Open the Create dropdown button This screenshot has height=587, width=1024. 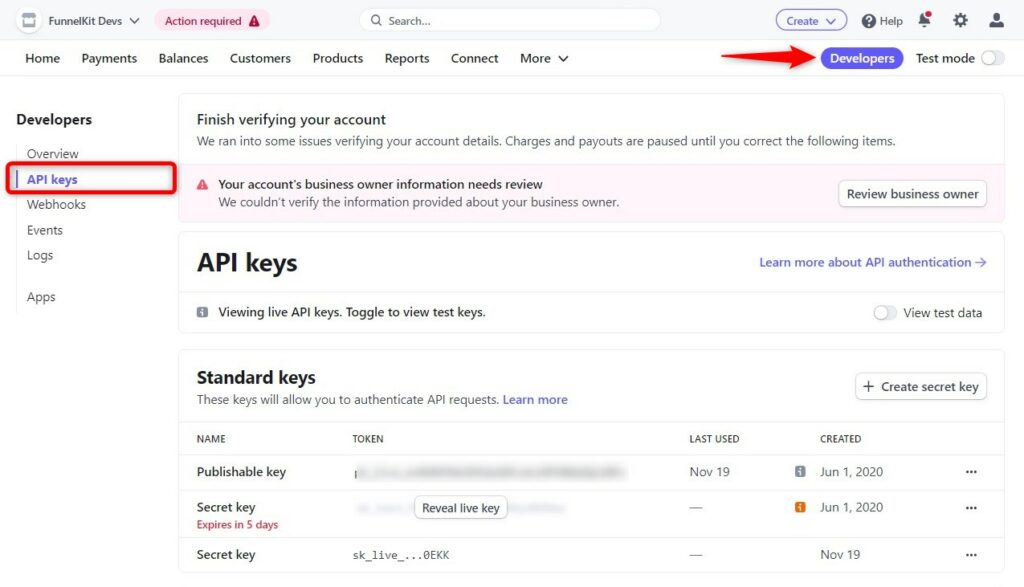click(811, 20)
